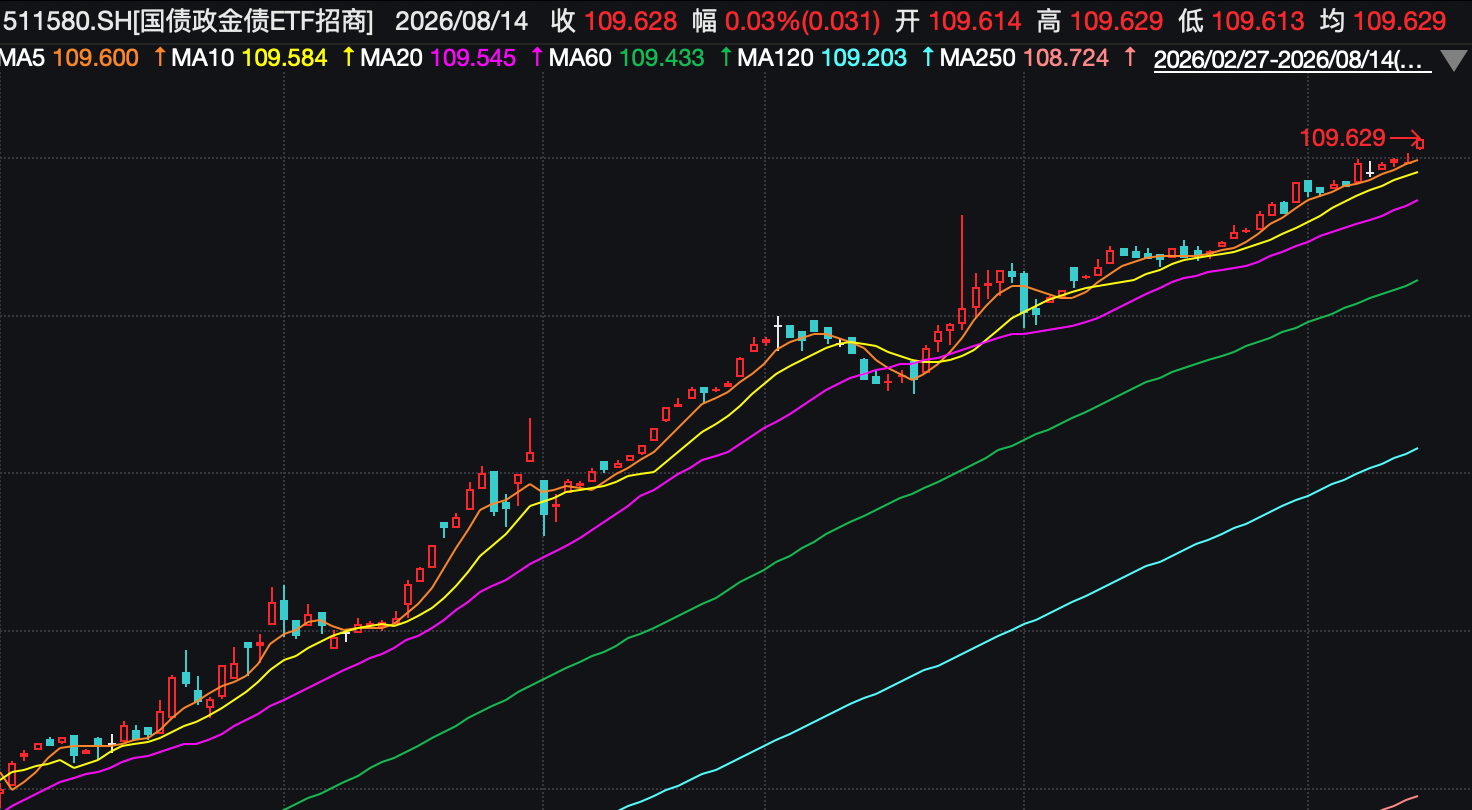
Task: Select the MA120 109.203 legend
Action: (822, 58)
